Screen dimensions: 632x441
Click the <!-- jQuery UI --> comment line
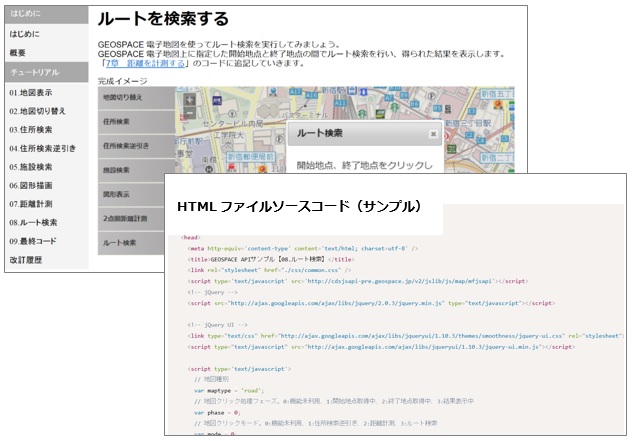click(217, 325)
